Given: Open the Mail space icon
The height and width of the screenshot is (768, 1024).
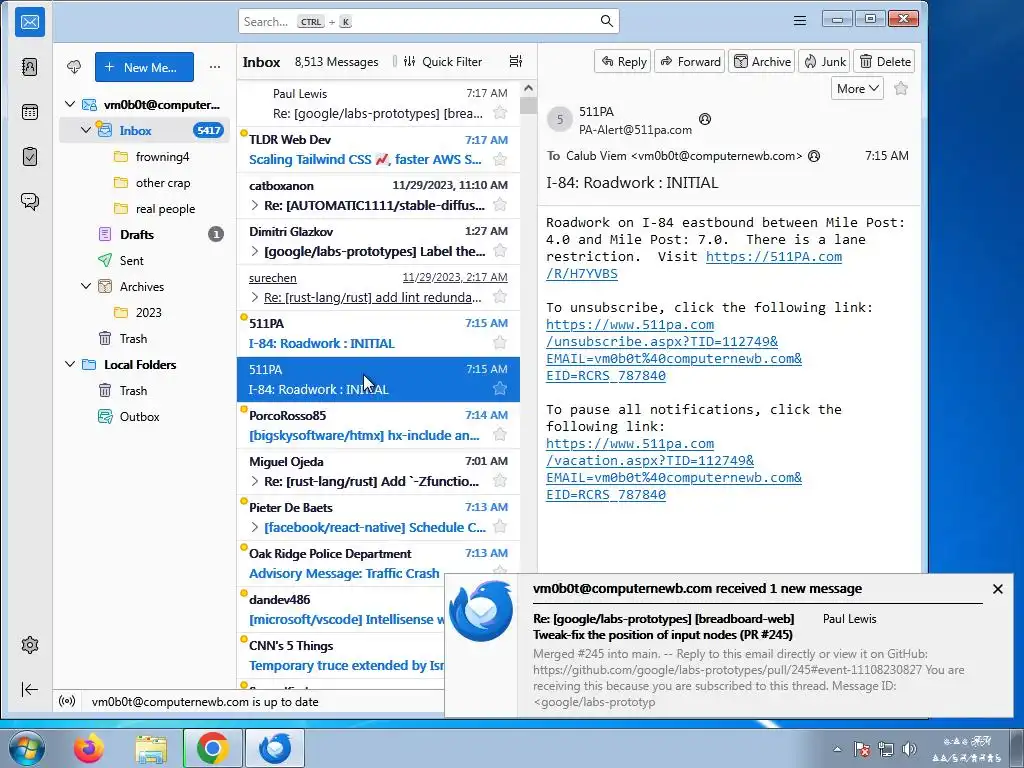Looking at the screenshot, I should coord(29,22).
